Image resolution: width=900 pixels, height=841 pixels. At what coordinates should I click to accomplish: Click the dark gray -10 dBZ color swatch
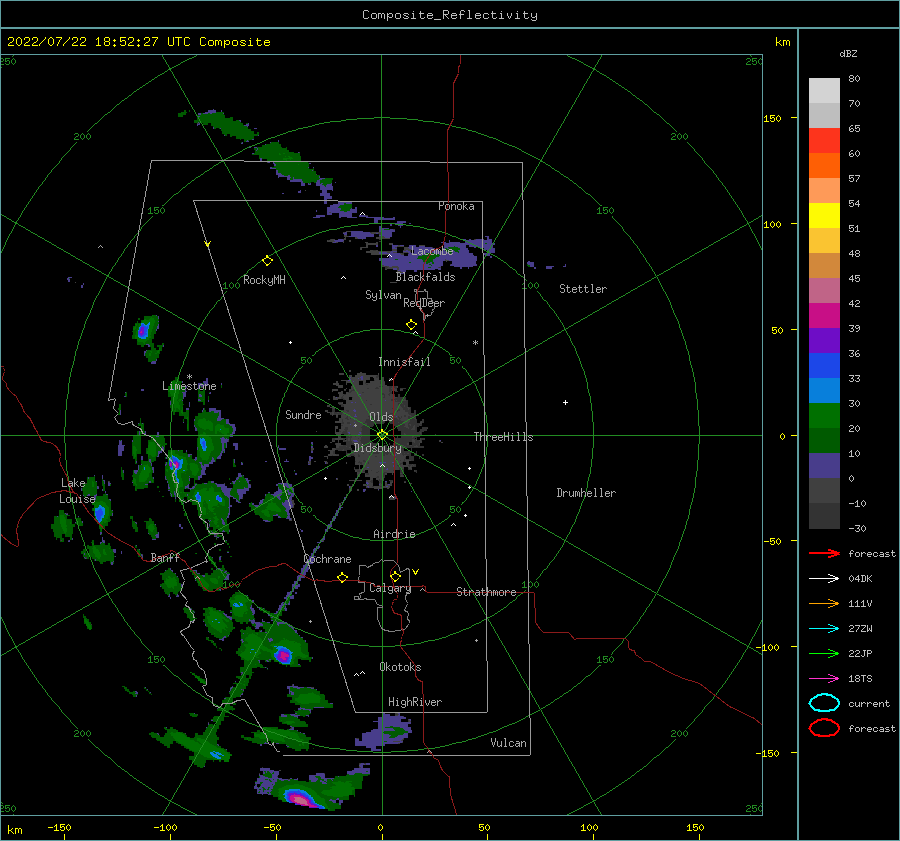824,516
